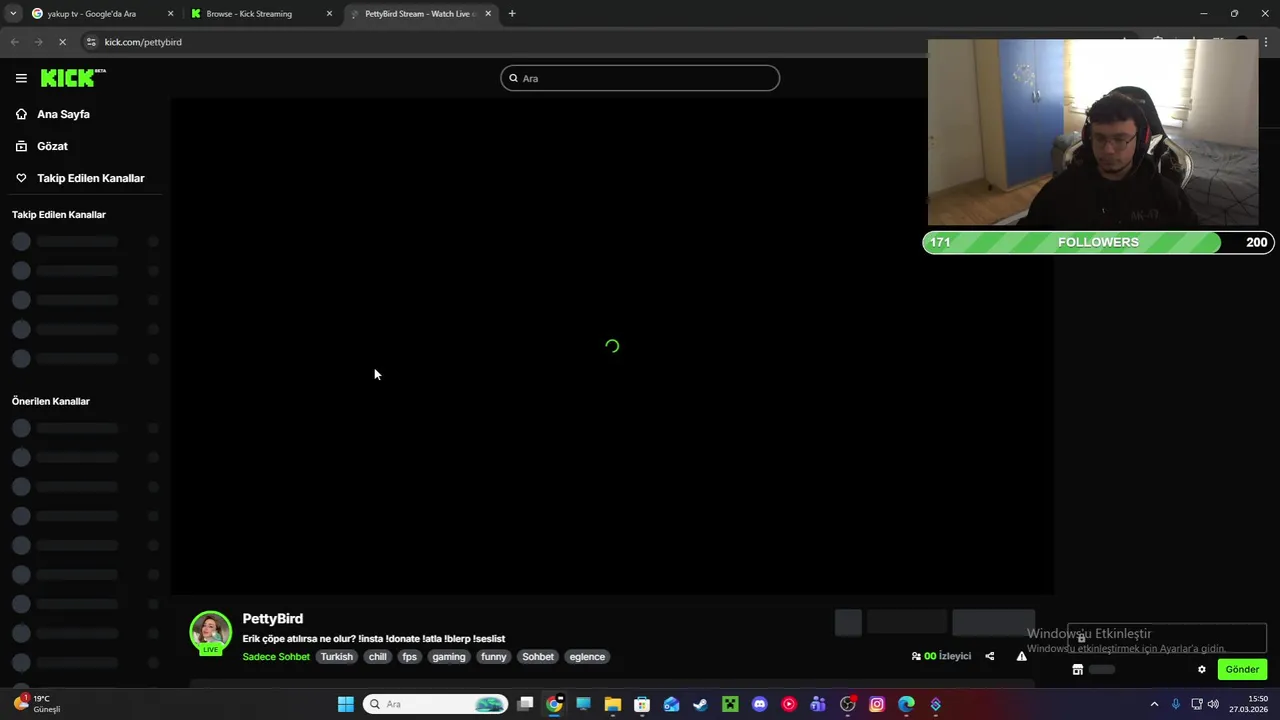Click the Gönder send button
The width and height of the screenshot is (1280, 720).
pyautogui.click(x=1242, y=669)
